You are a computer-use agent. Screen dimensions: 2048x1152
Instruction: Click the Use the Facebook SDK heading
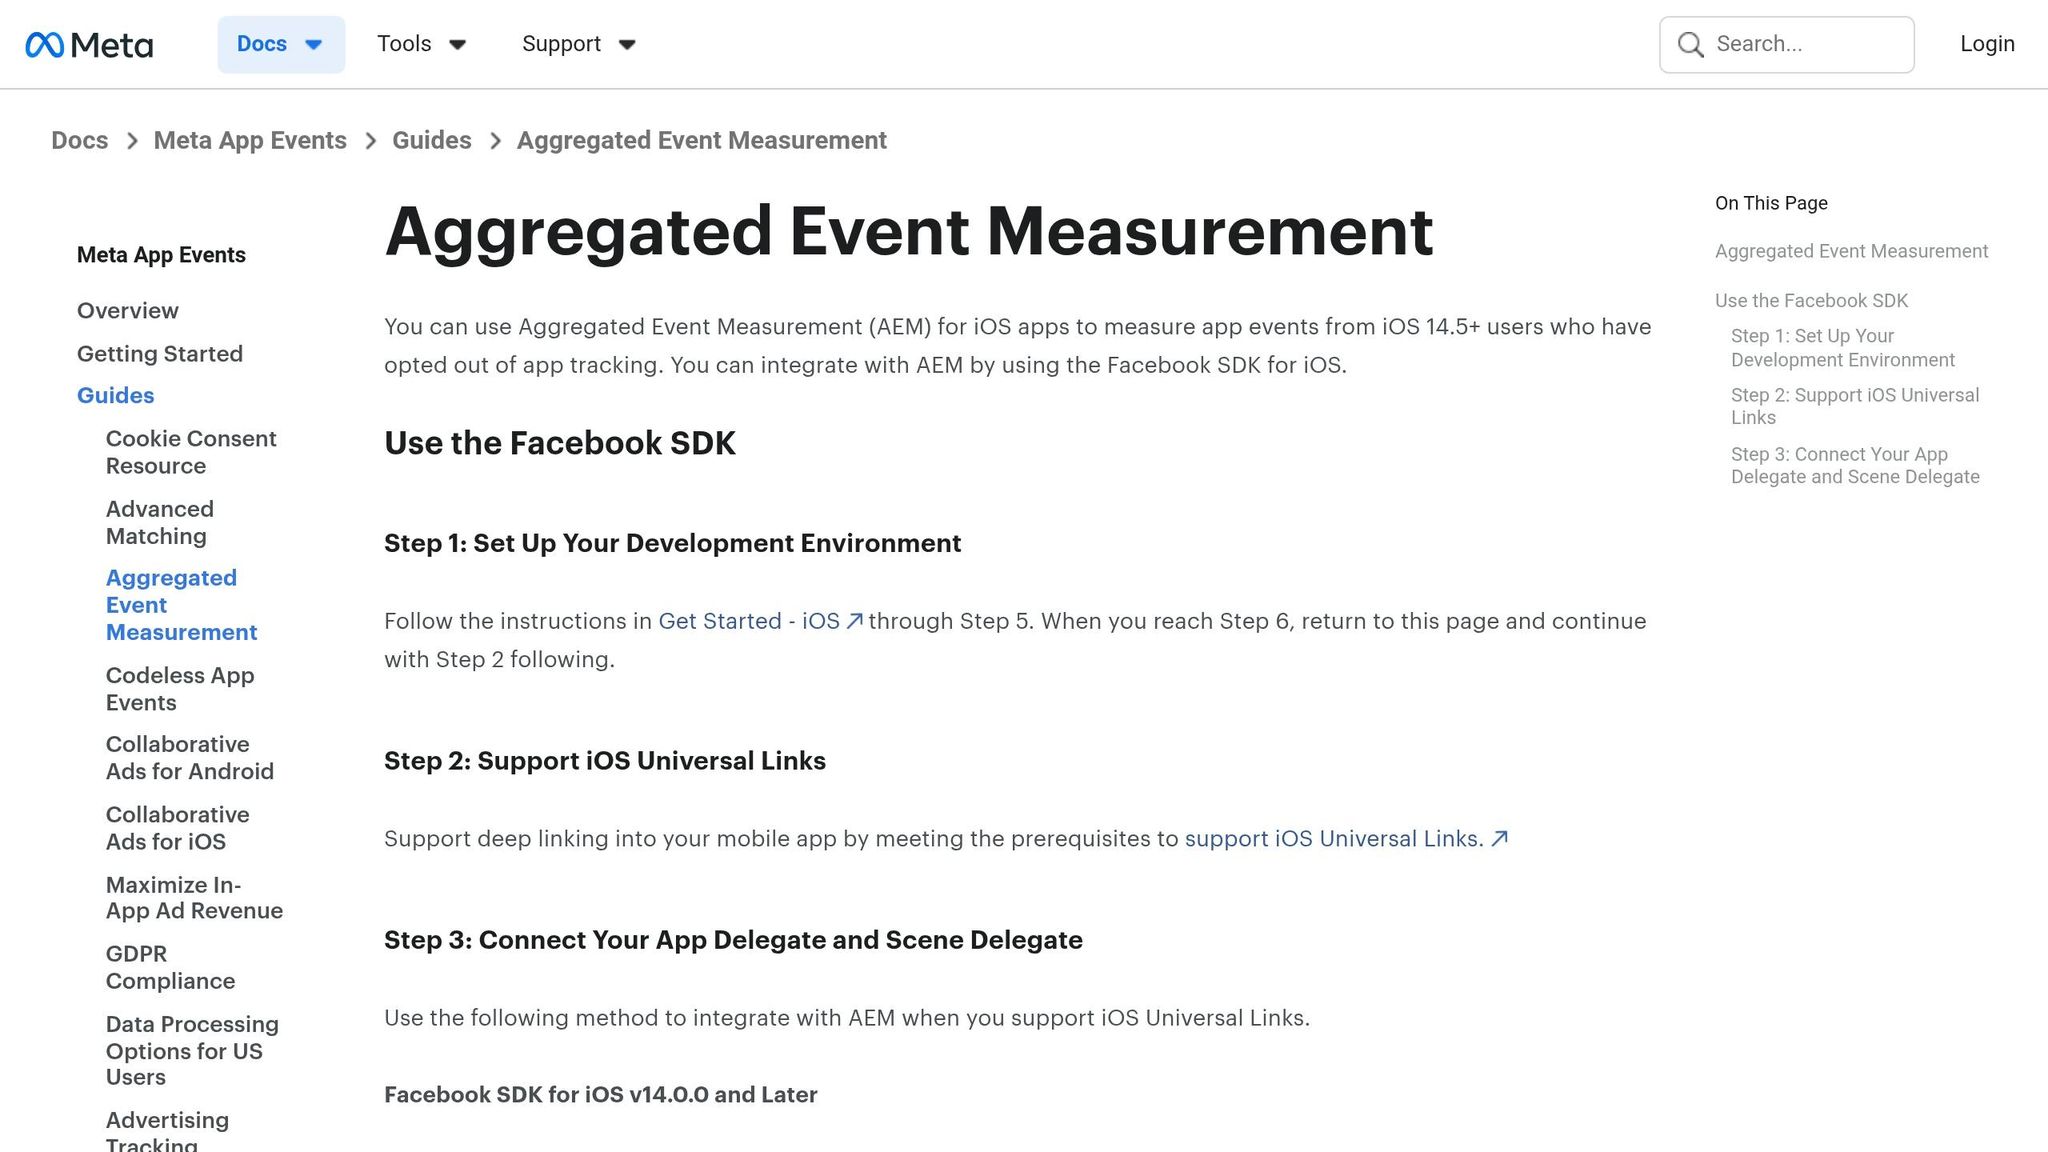560,443
